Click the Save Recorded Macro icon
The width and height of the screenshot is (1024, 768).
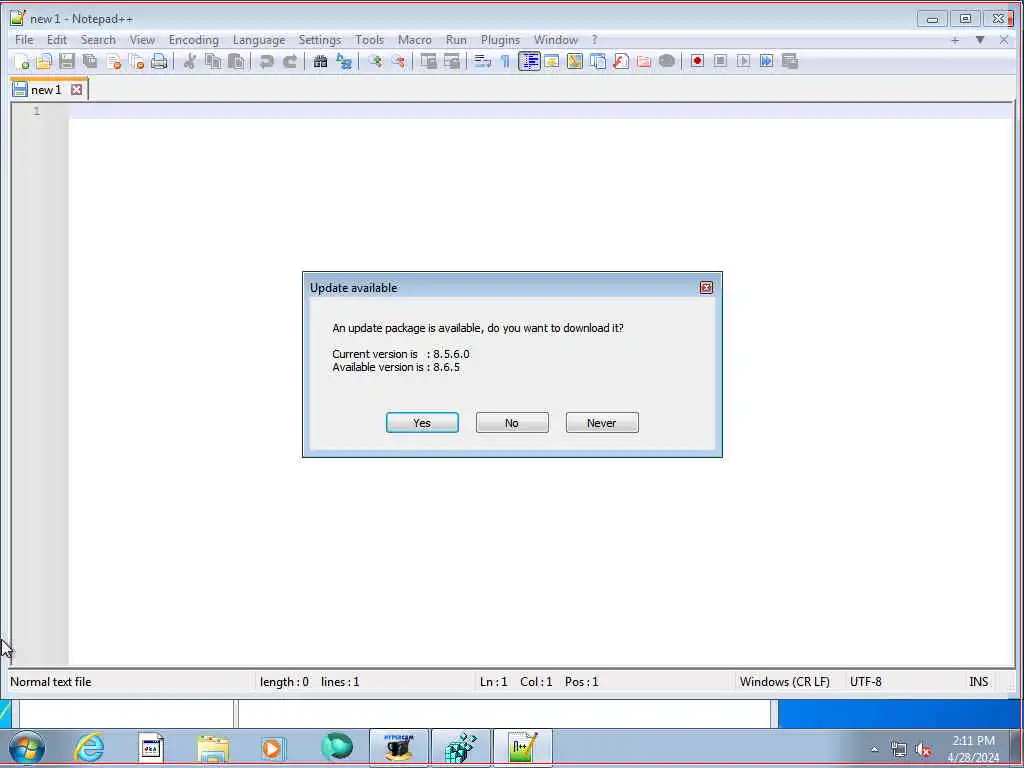click(790, 61)
